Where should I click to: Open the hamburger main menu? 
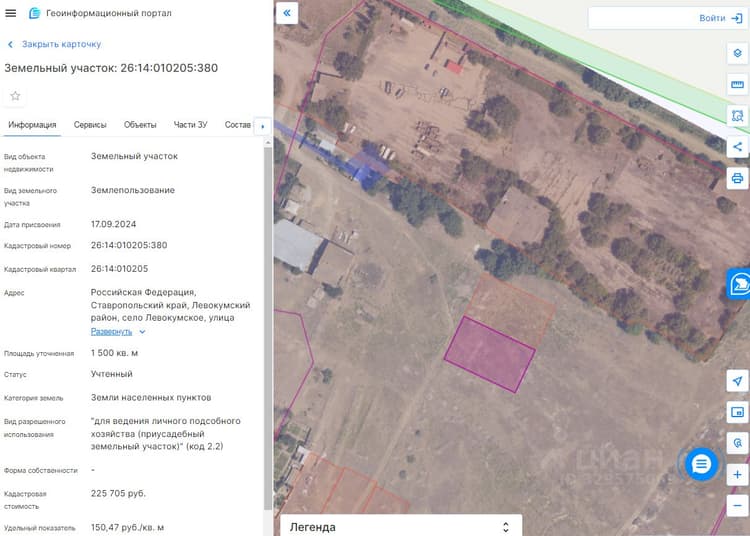click(x=11, y=13)
